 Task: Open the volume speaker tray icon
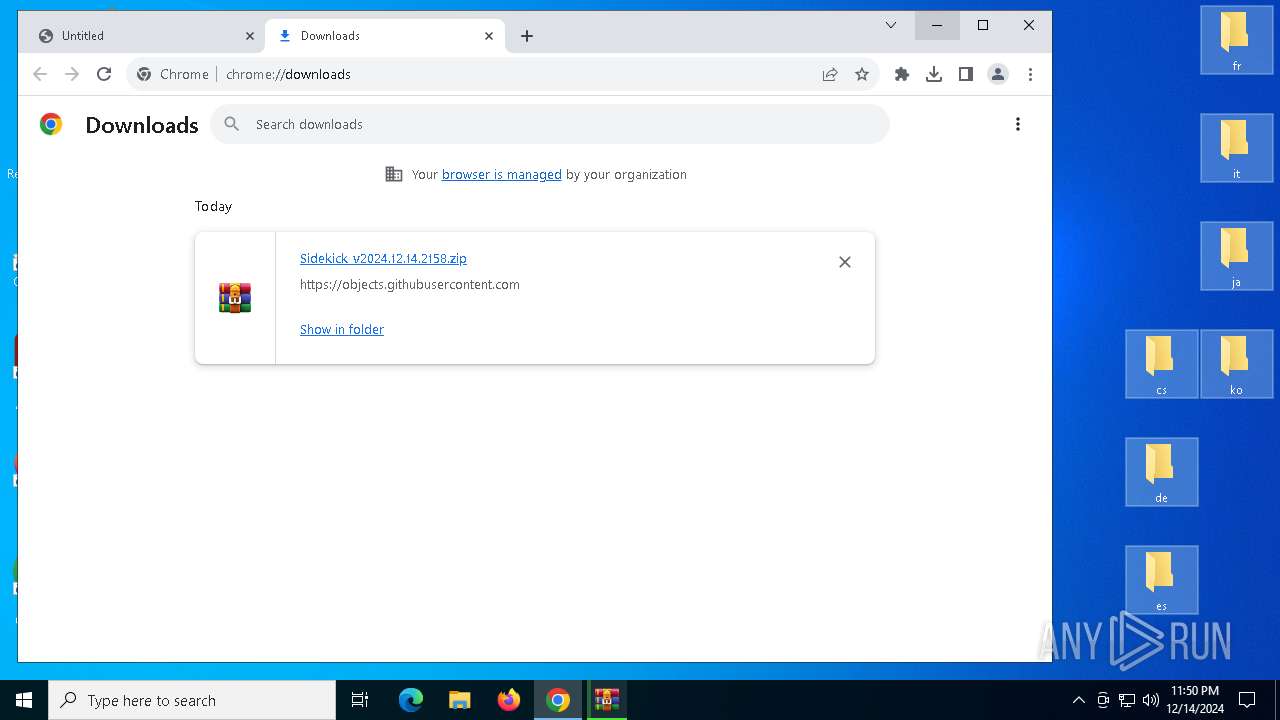pos(1151,700)
